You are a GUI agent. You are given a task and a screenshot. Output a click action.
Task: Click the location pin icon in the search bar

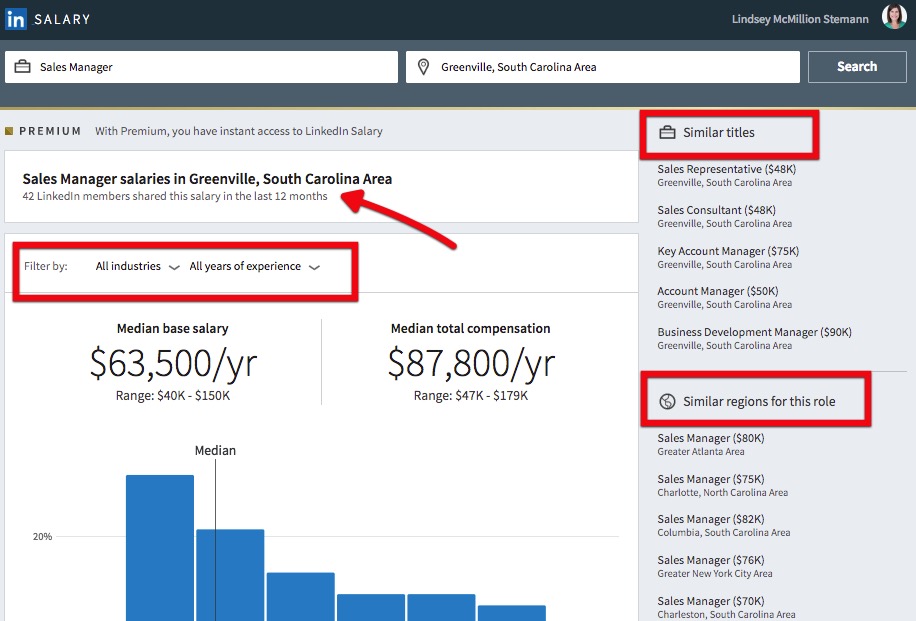pos(423,67)
